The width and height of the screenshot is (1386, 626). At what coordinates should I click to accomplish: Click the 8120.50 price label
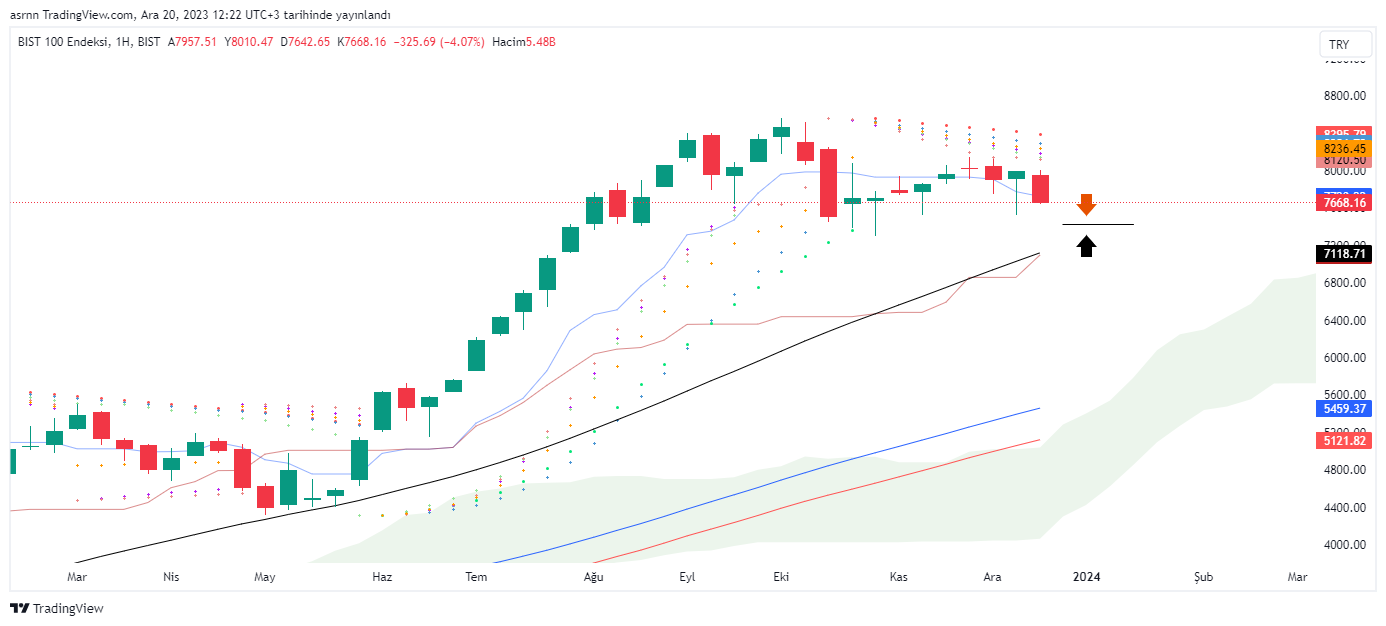click(1344, 161)
